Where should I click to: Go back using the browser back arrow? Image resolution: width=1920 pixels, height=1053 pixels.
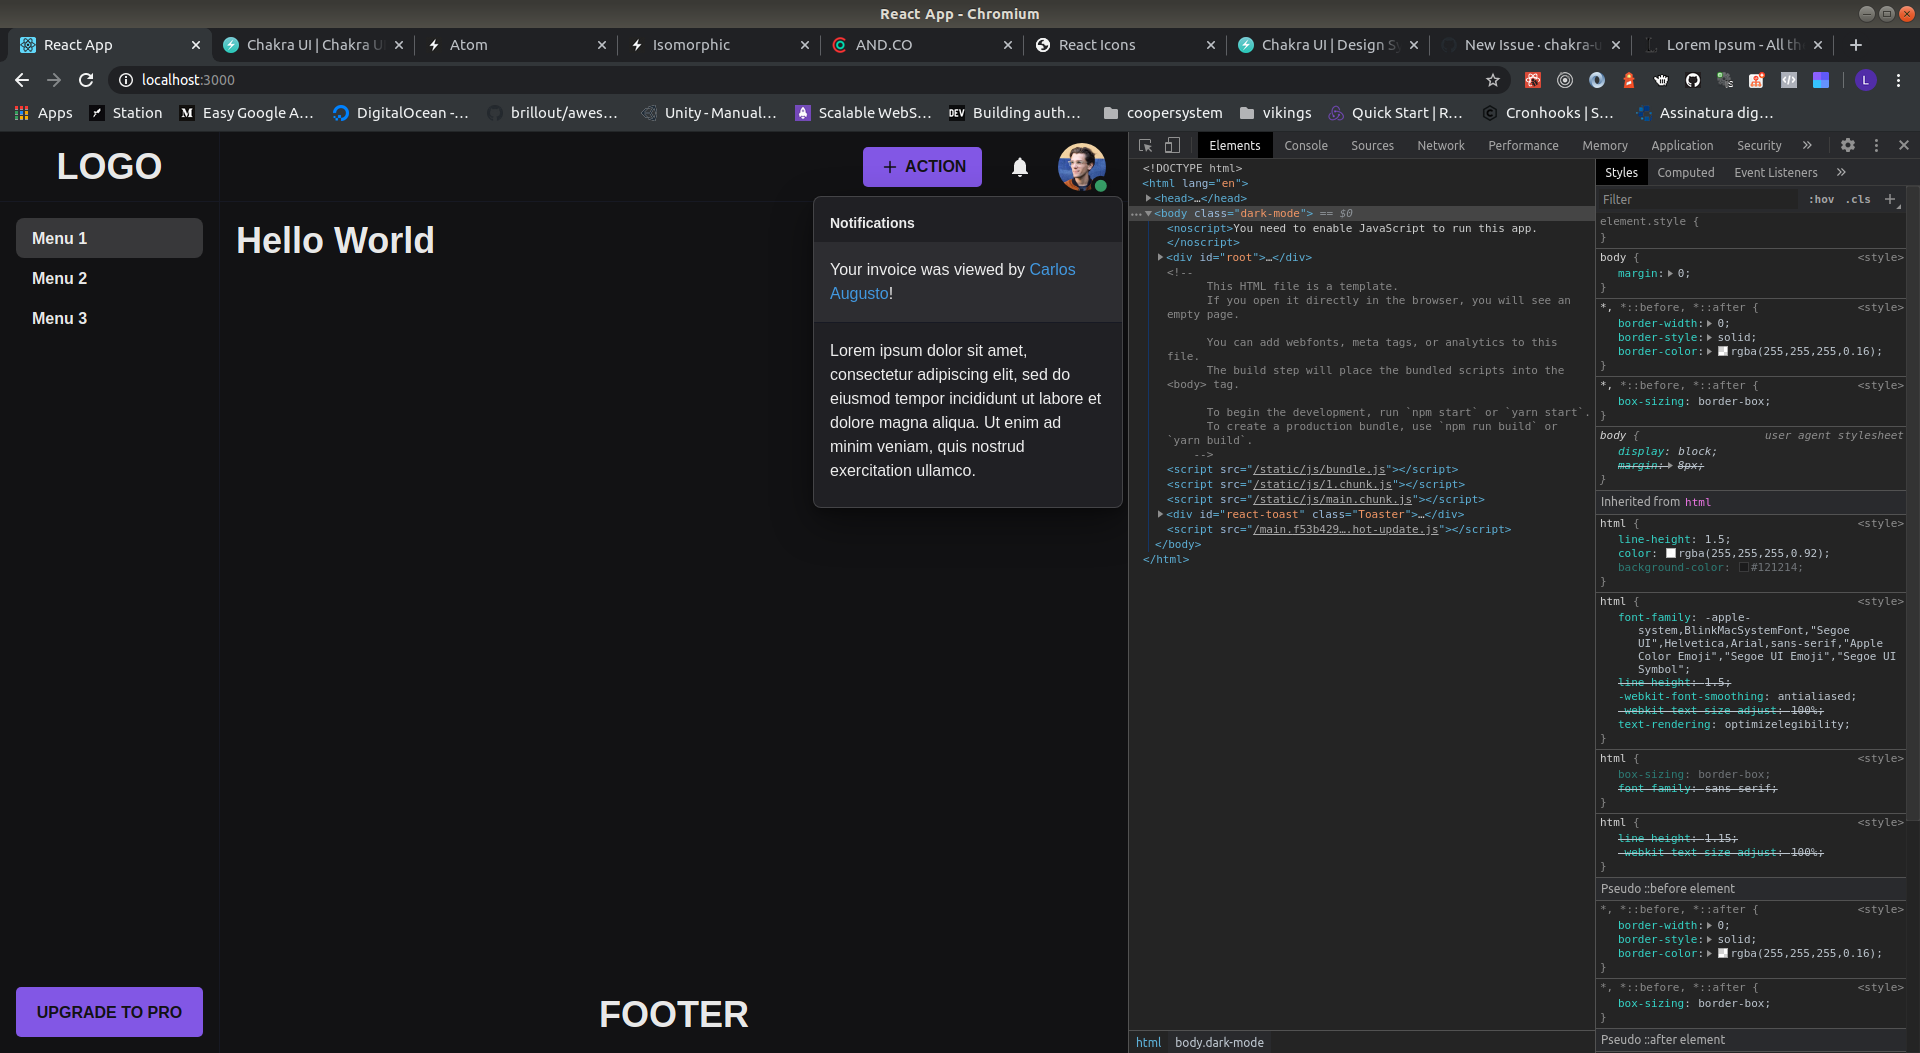22,80
